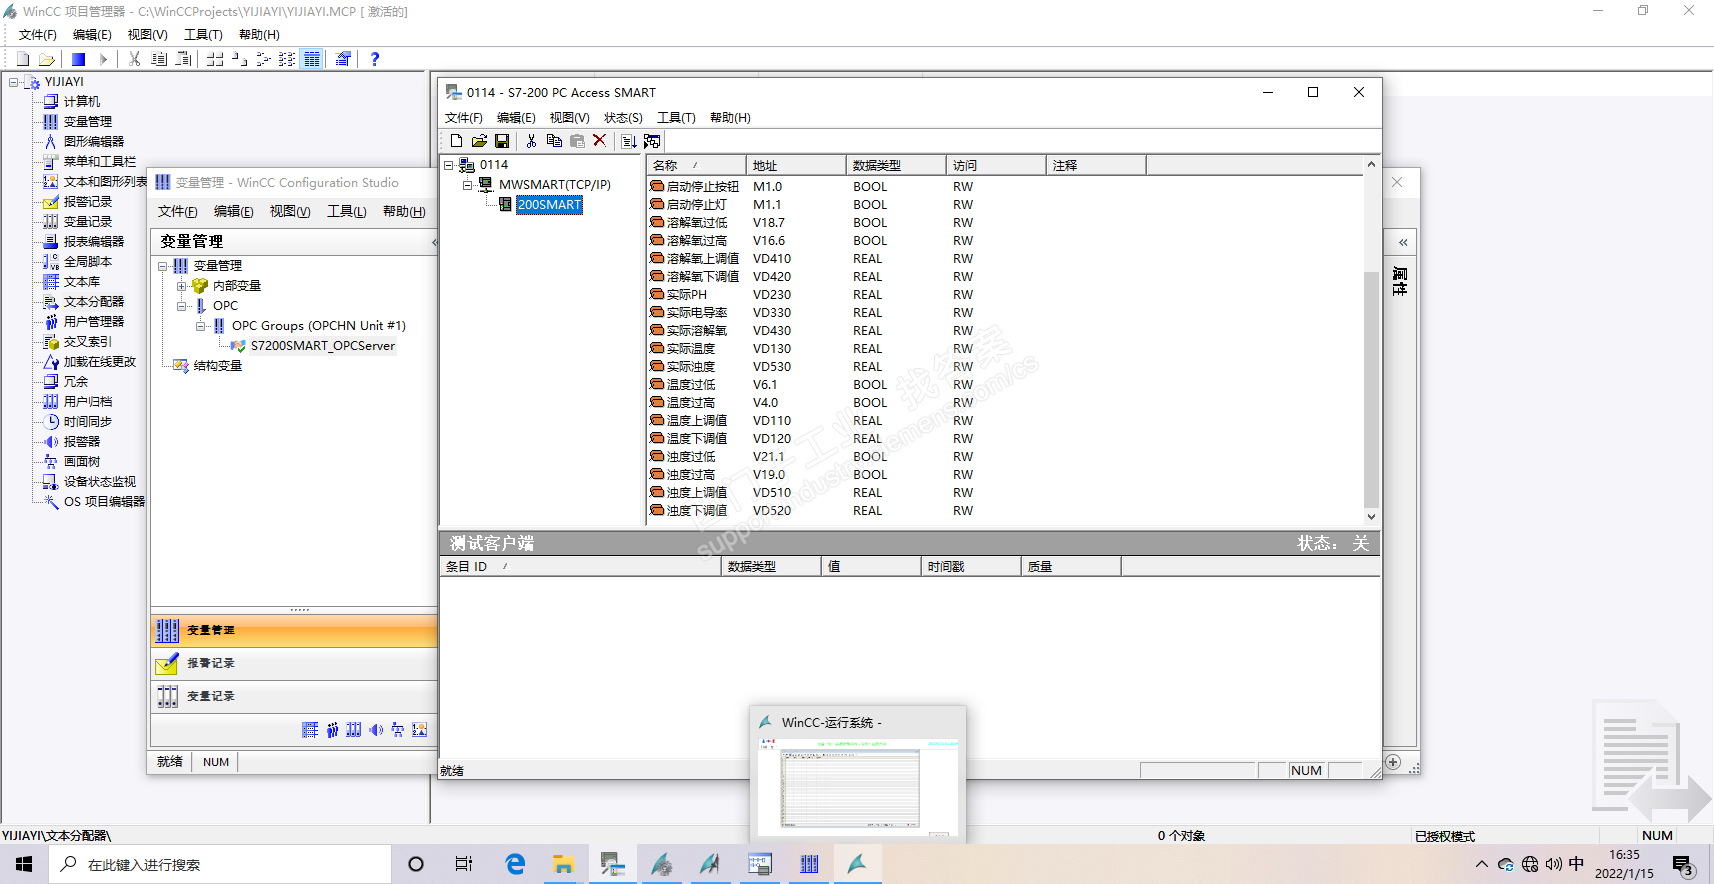Collapse the YIJIAYI project tree root
The height and width of the screenshot is (884, 1714).
pyautogui.click(x=14, y=82)
